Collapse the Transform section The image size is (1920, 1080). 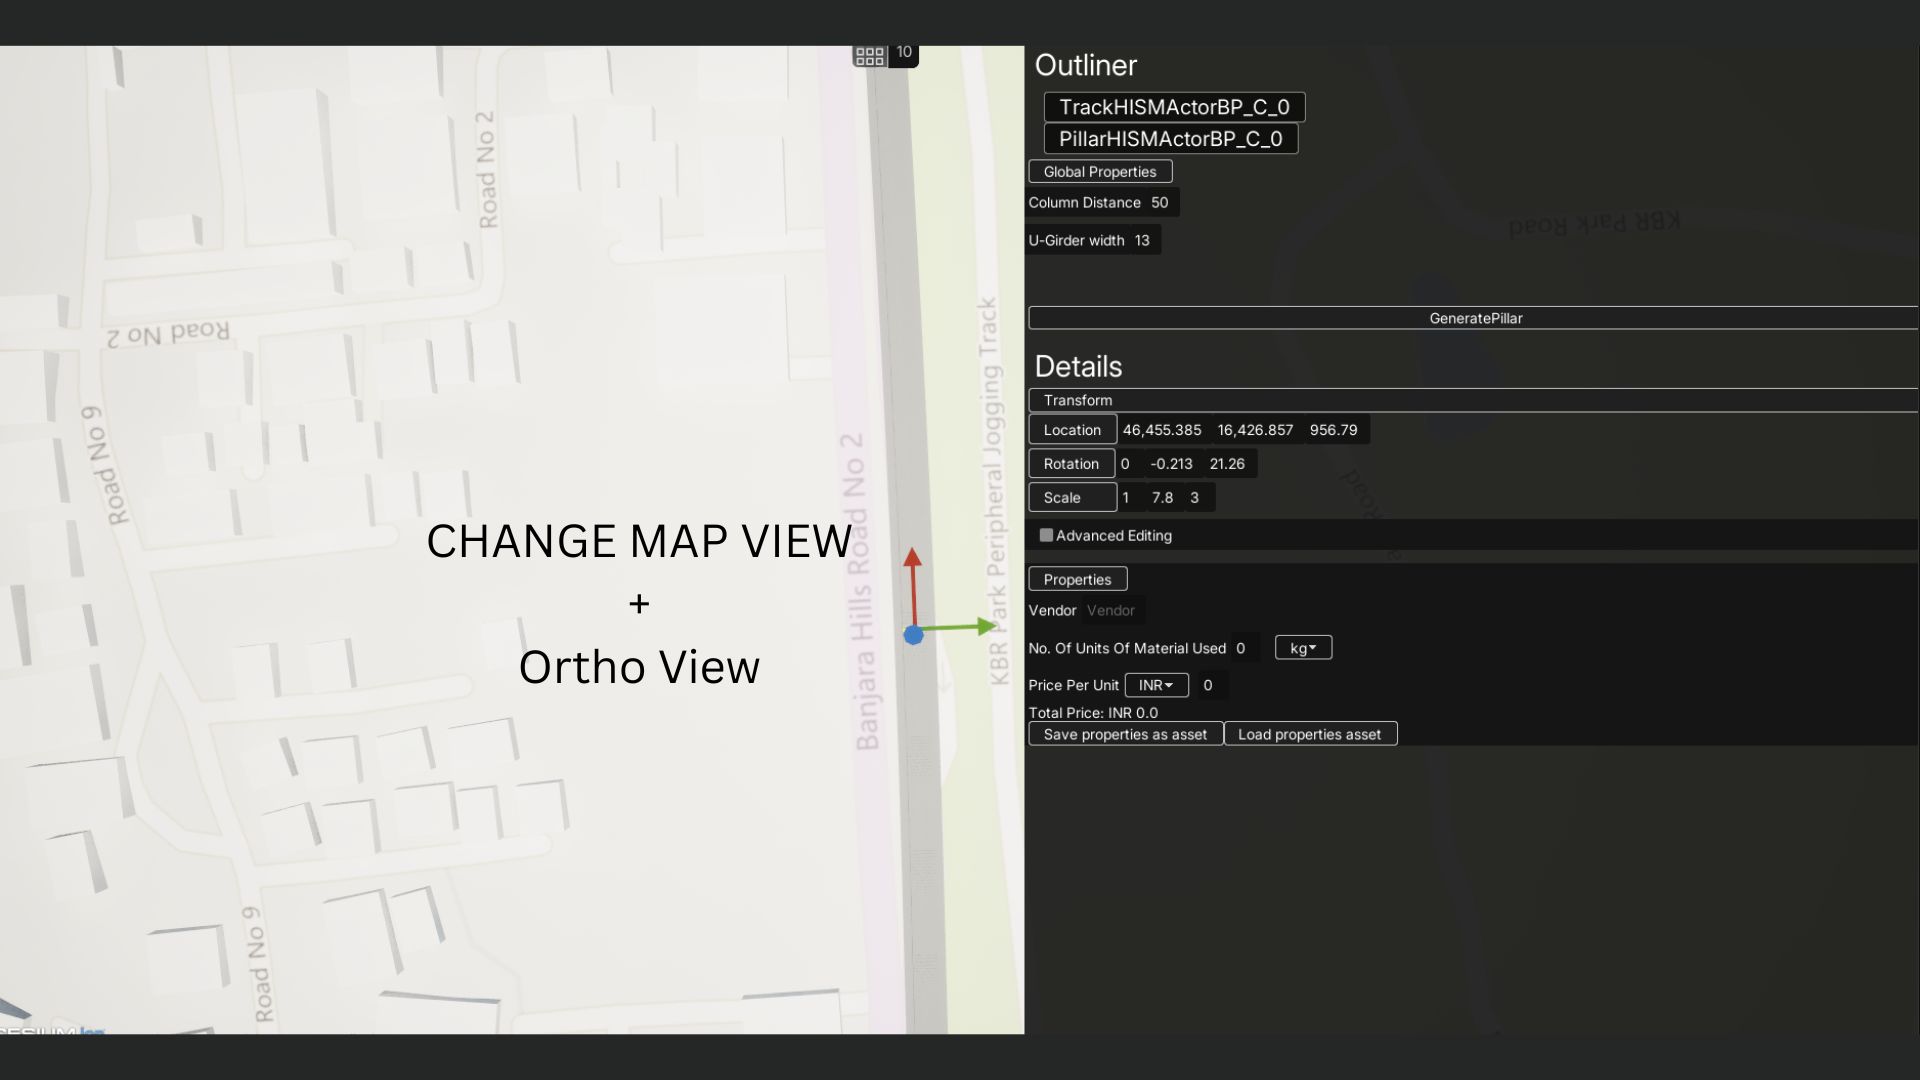point(1474,400)
